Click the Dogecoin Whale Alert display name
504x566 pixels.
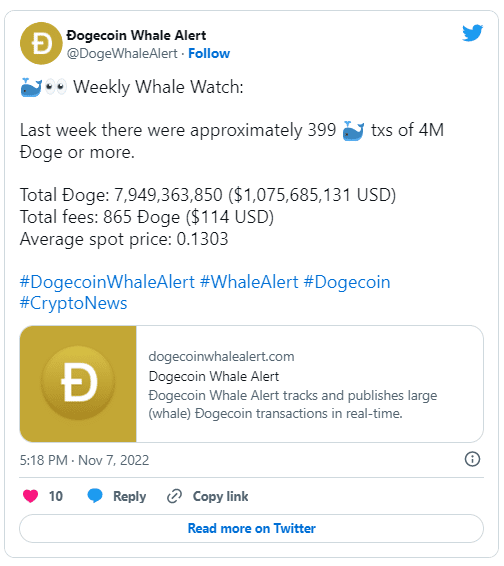point(136,35)
